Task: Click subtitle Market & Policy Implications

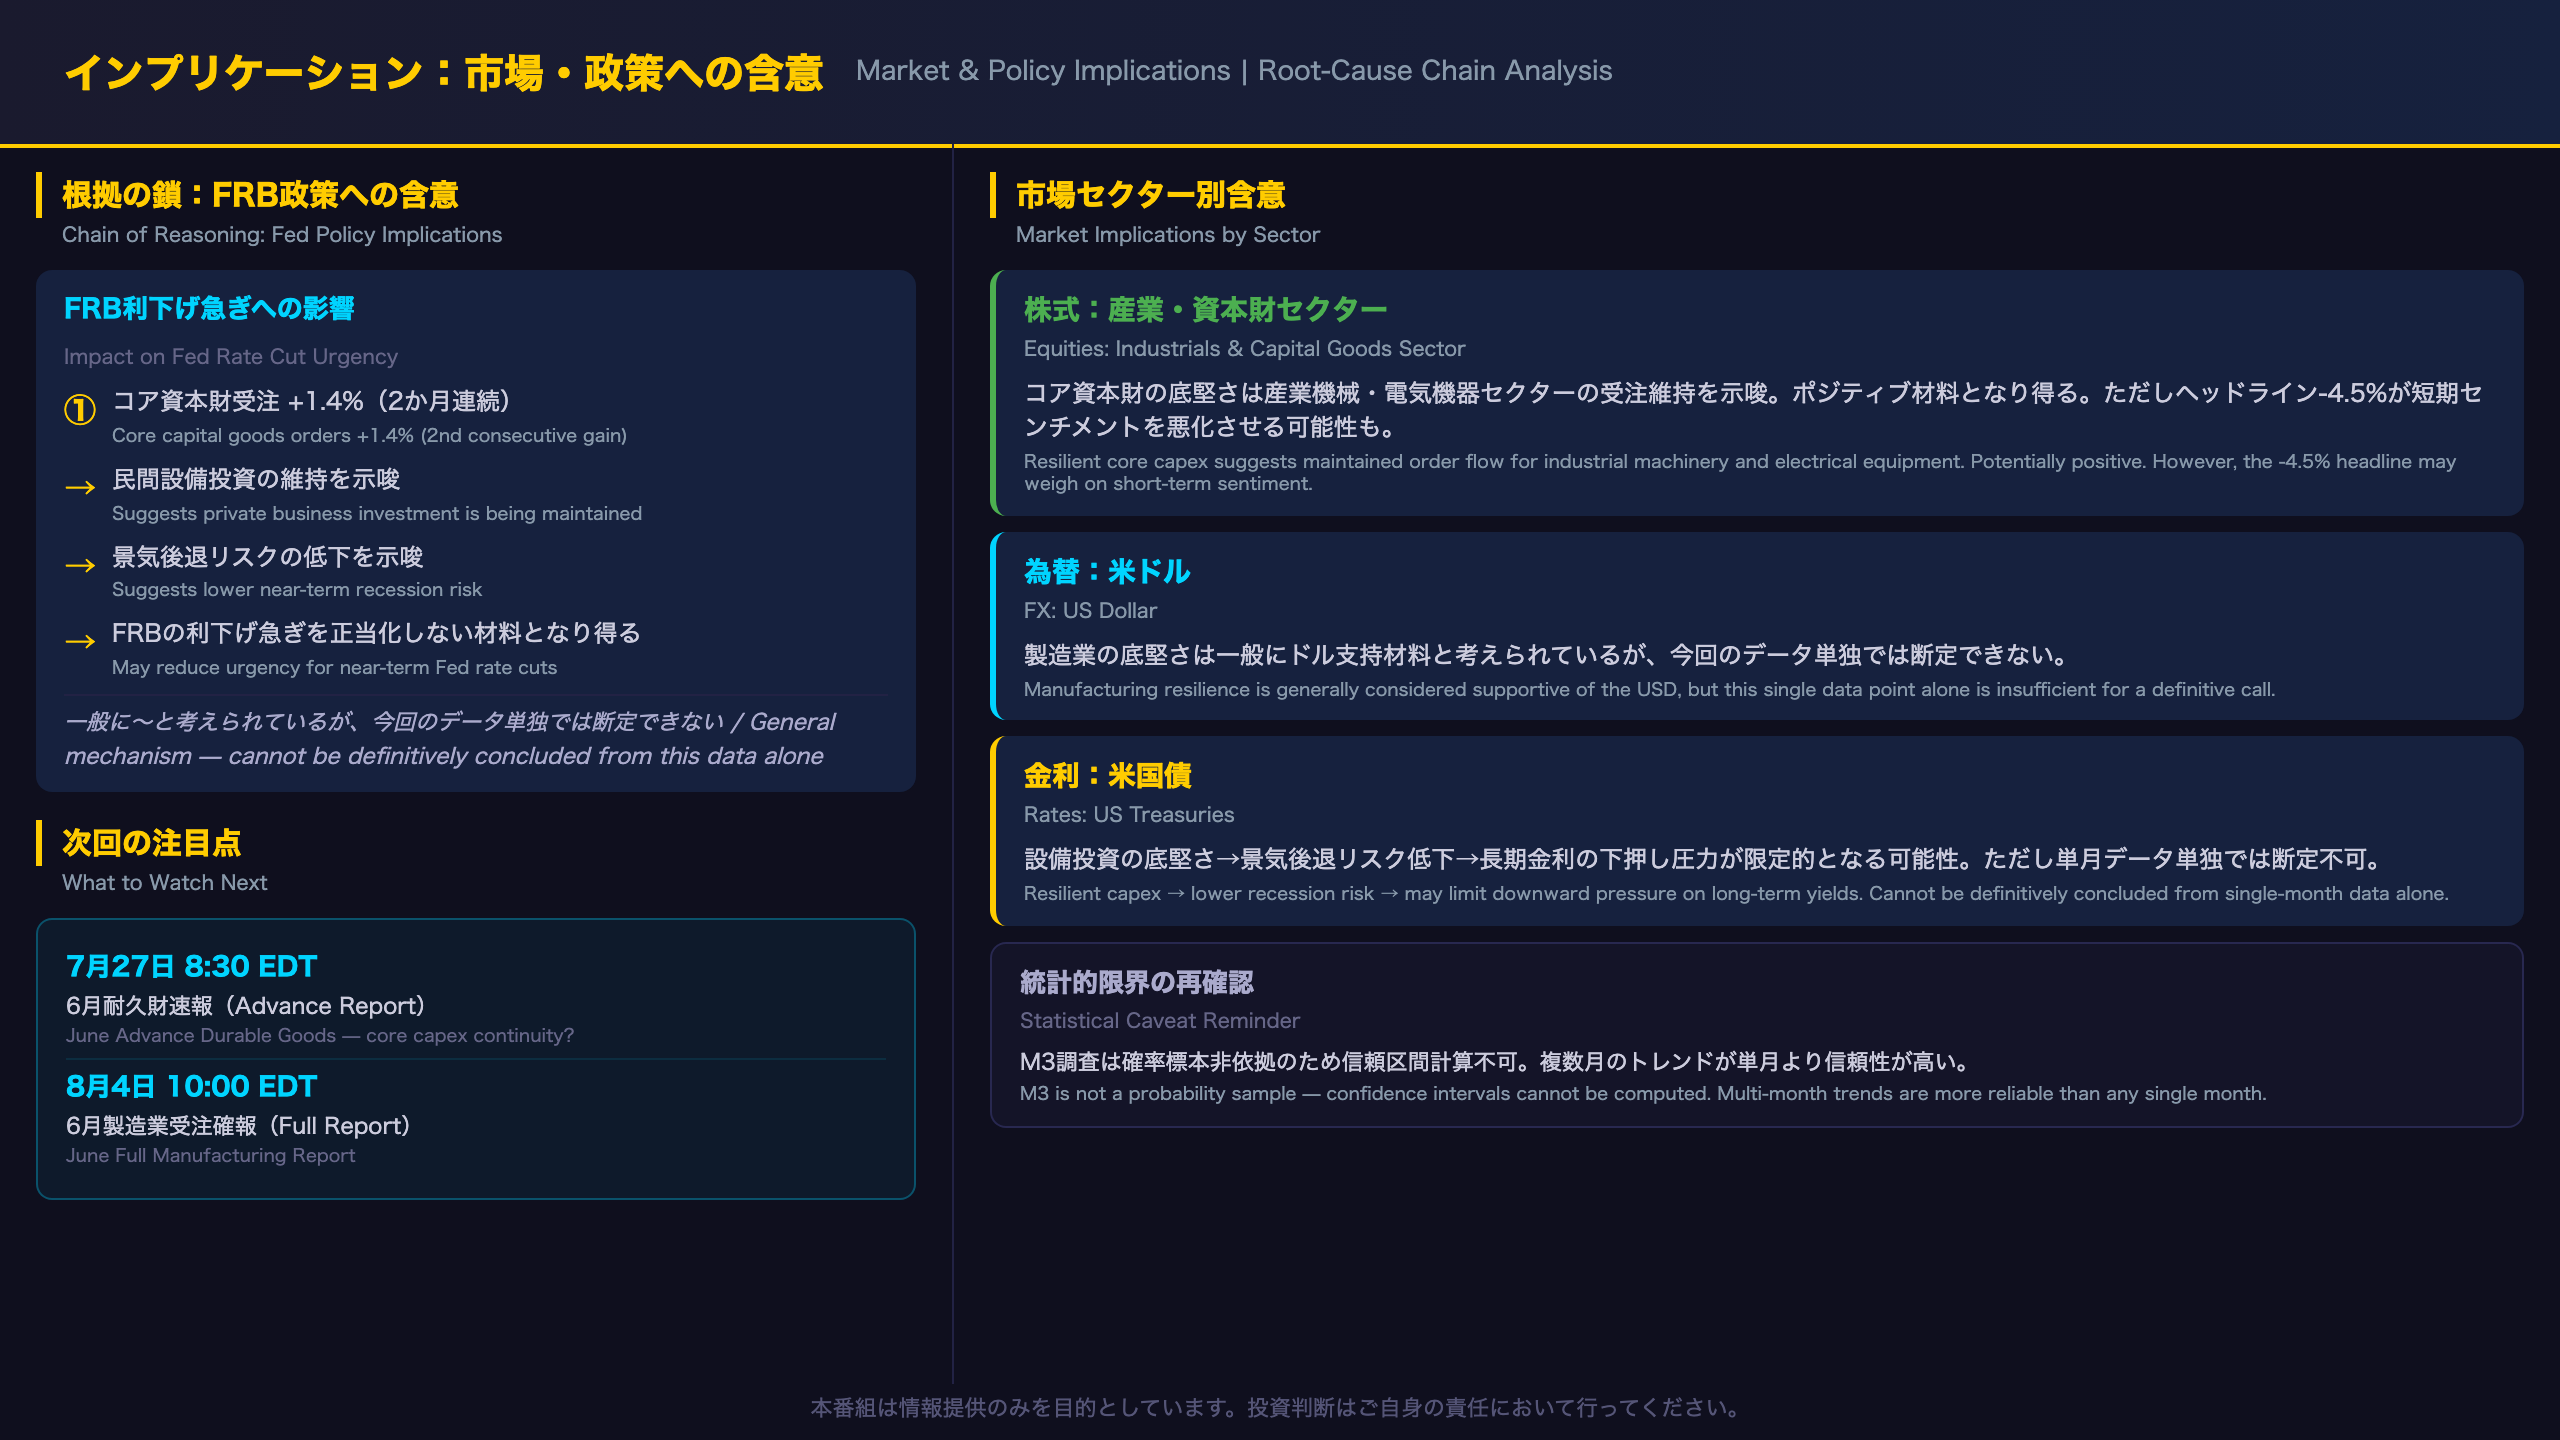Action: 1043,71
